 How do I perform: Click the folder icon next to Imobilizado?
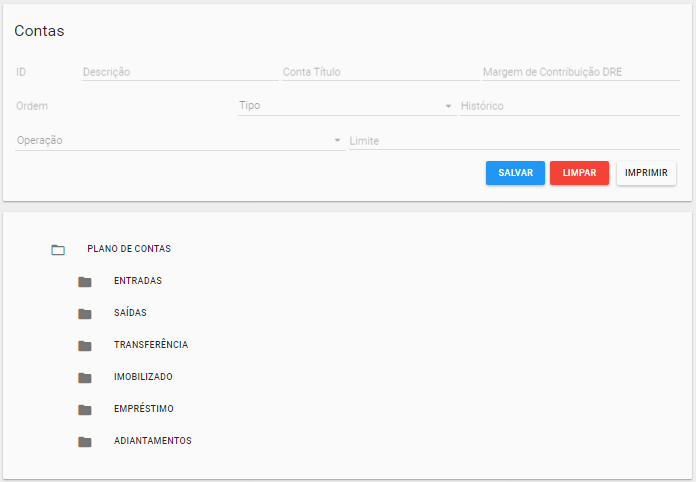pyautogui.click(x=85, y=378)
